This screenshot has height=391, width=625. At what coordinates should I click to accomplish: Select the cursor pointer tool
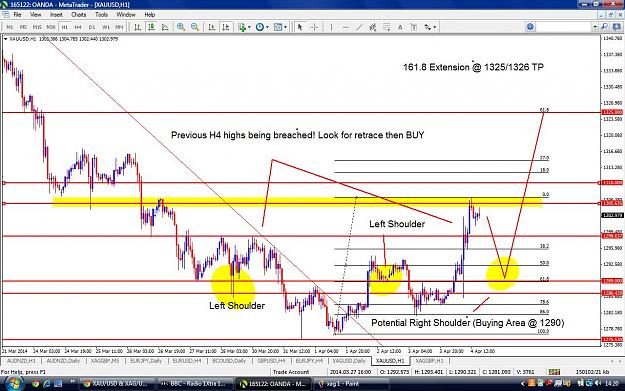(x=300, y=27)
